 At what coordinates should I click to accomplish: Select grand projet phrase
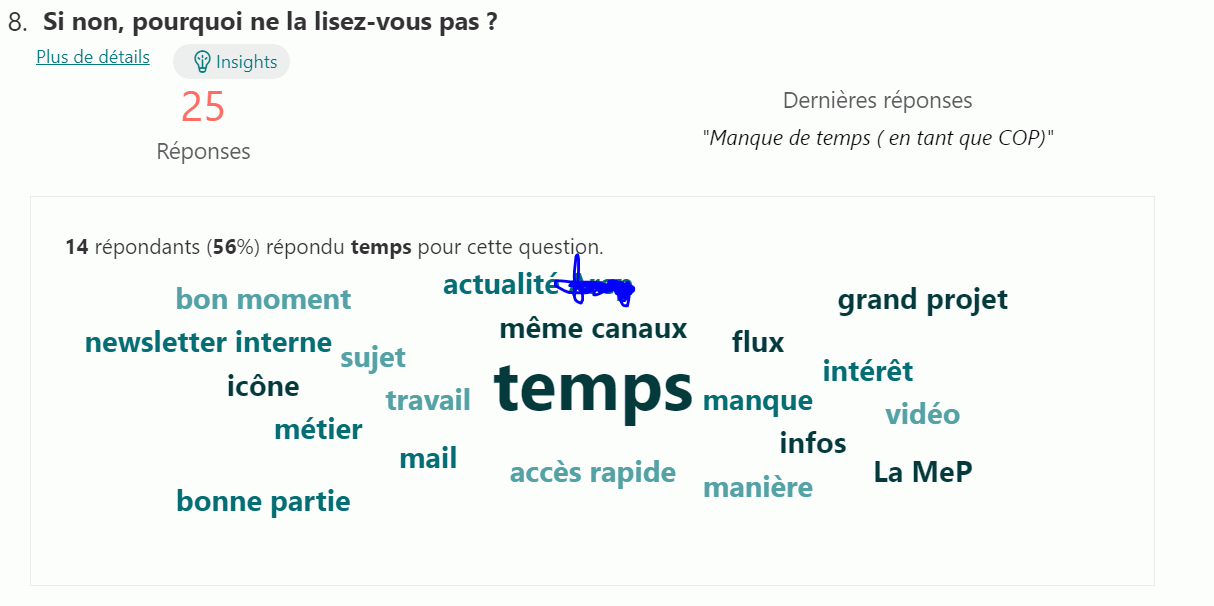click(923, 299)
